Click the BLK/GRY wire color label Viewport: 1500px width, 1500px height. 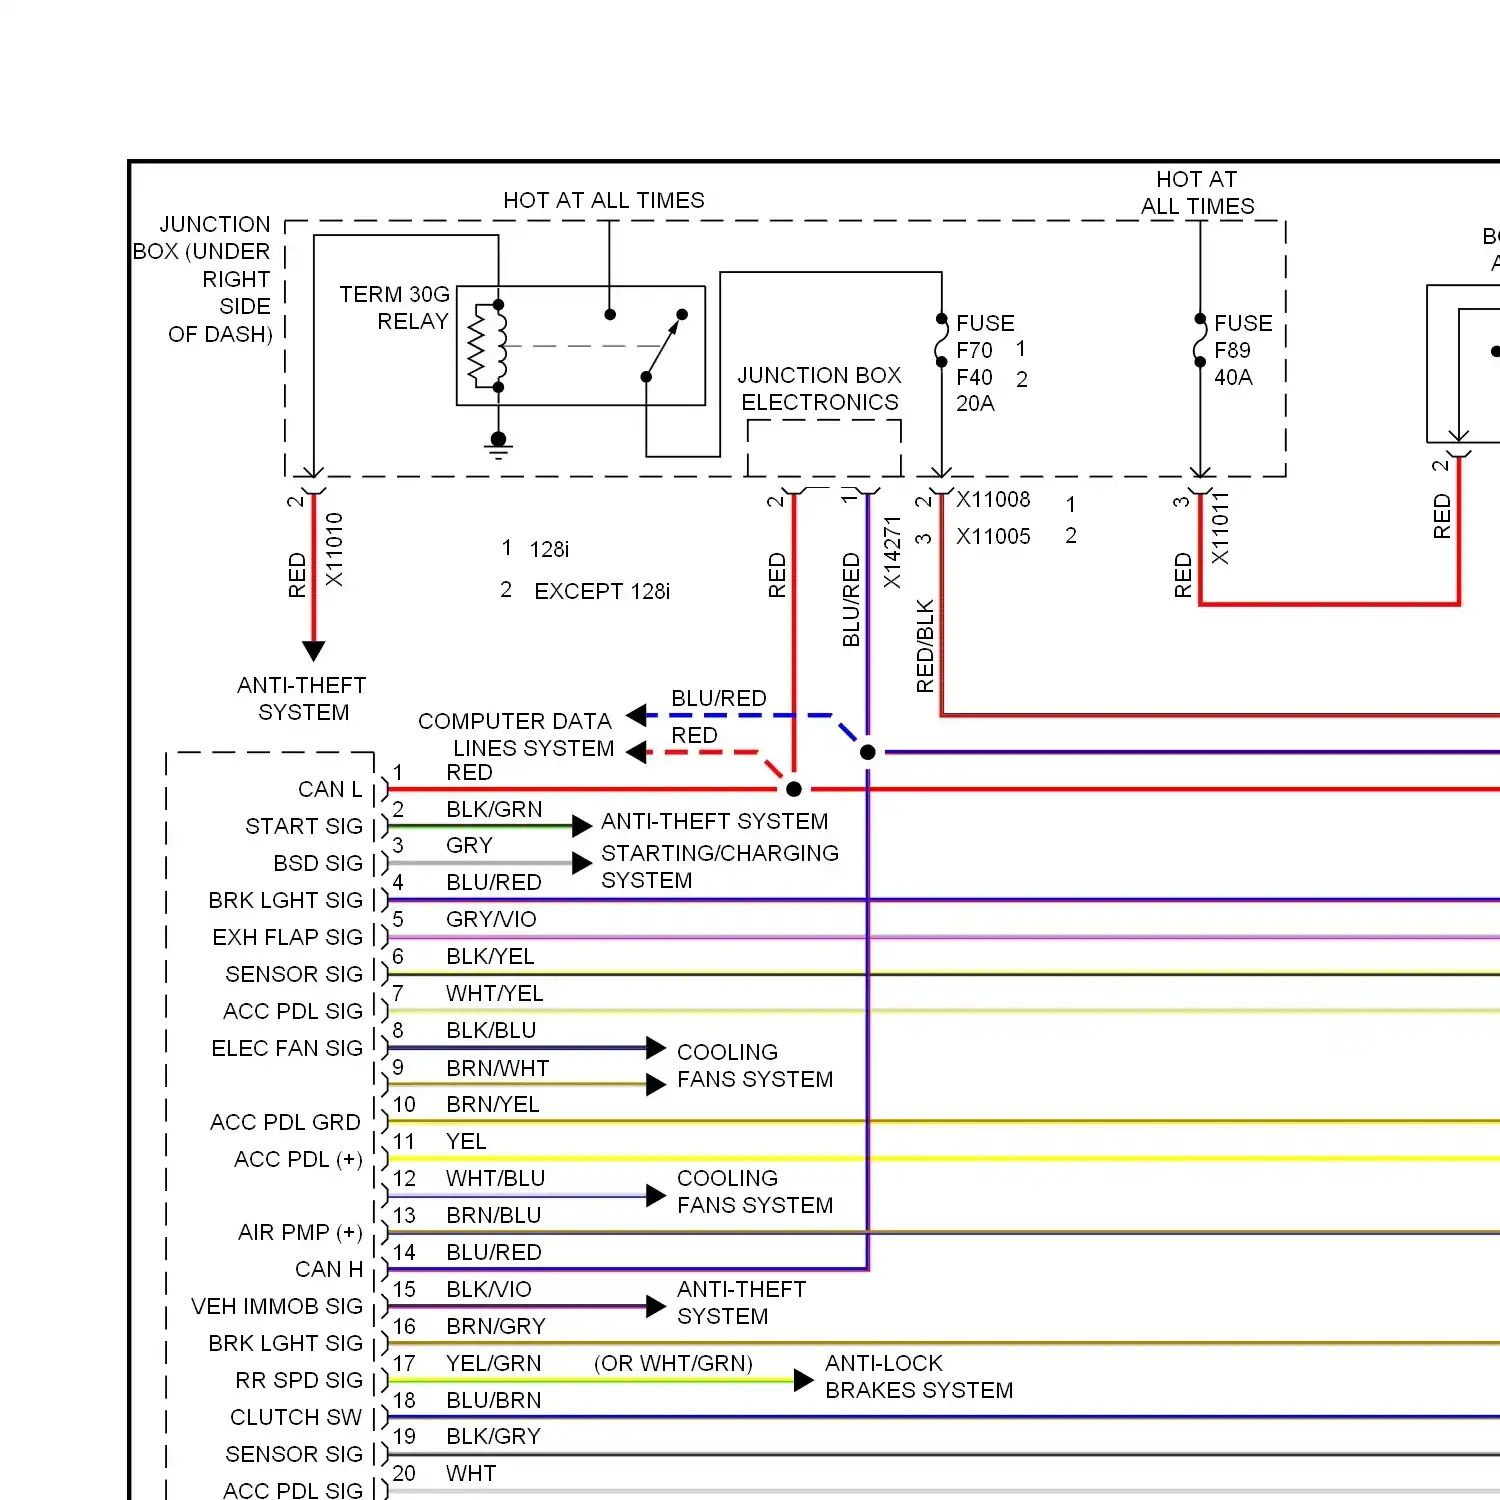tap(493, 1437)
